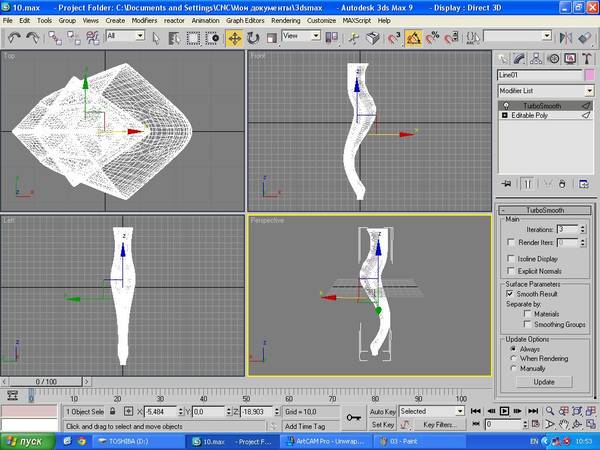Open the Rendering menu
600x450 pixels.
point(284,20)
